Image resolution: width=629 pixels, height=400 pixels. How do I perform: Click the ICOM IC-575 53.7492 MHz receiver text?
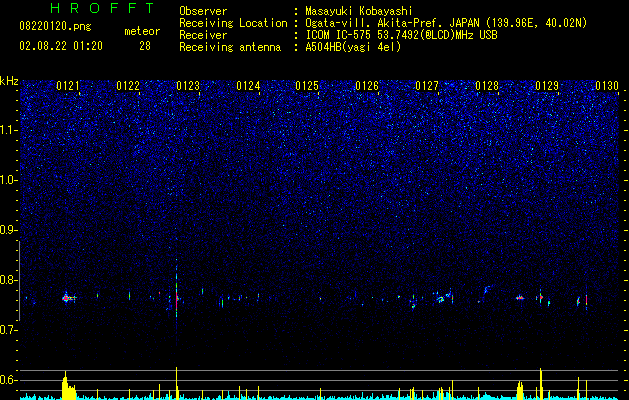(x=401, y=35)
